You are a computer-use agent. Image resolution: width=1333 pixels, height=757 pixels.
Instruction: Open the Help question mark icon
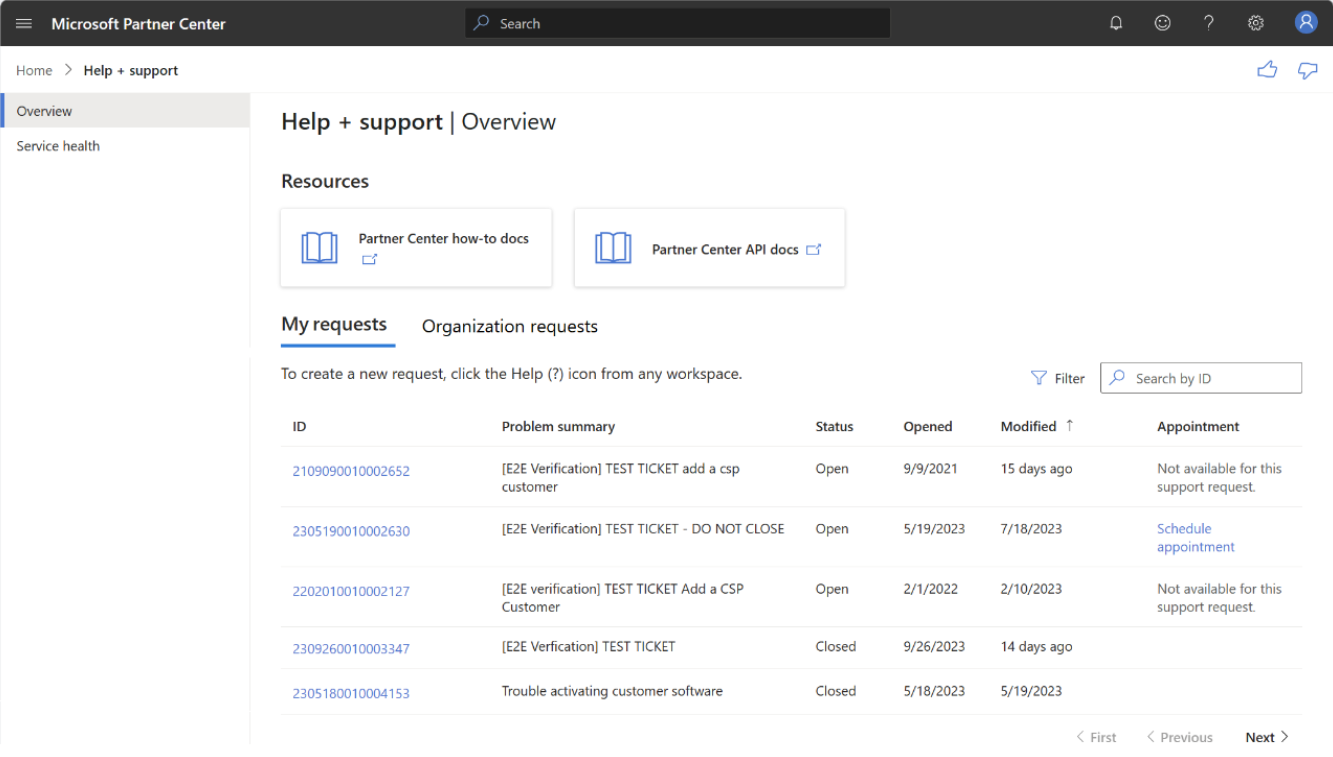[x=1209, y=23]
